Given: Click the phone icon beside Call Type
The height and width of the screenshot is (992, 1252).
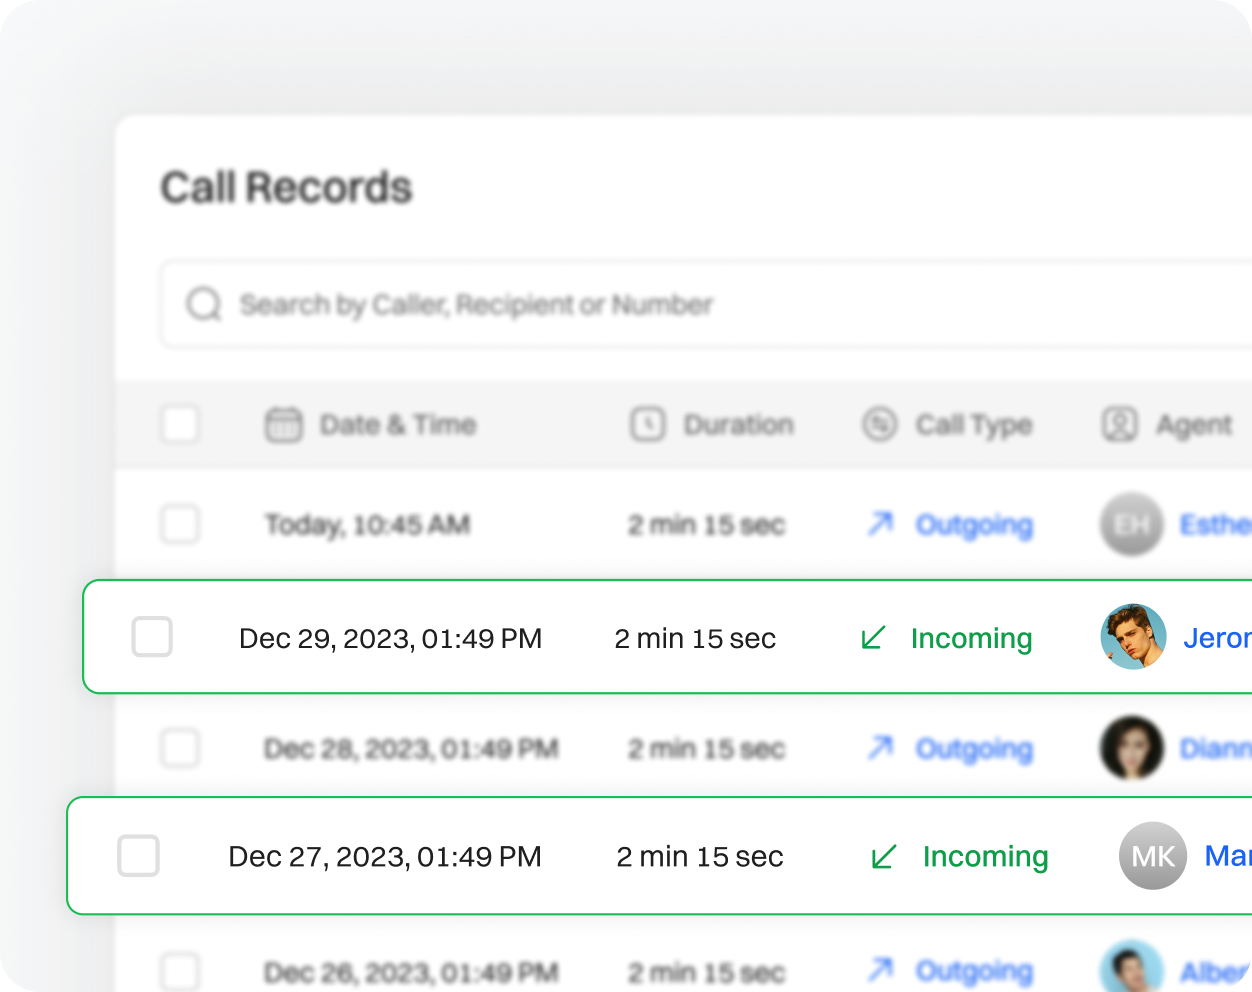Looking at the screenshot, I should [879, 425].
